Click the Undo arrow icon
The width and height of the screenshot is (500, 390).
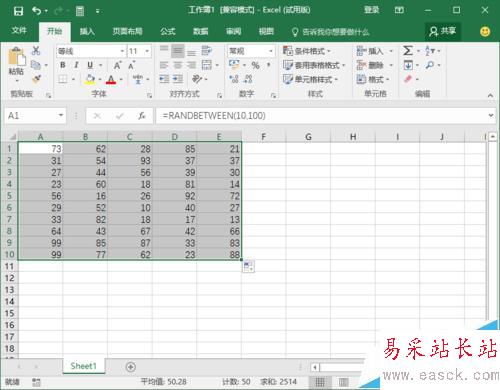36,11
